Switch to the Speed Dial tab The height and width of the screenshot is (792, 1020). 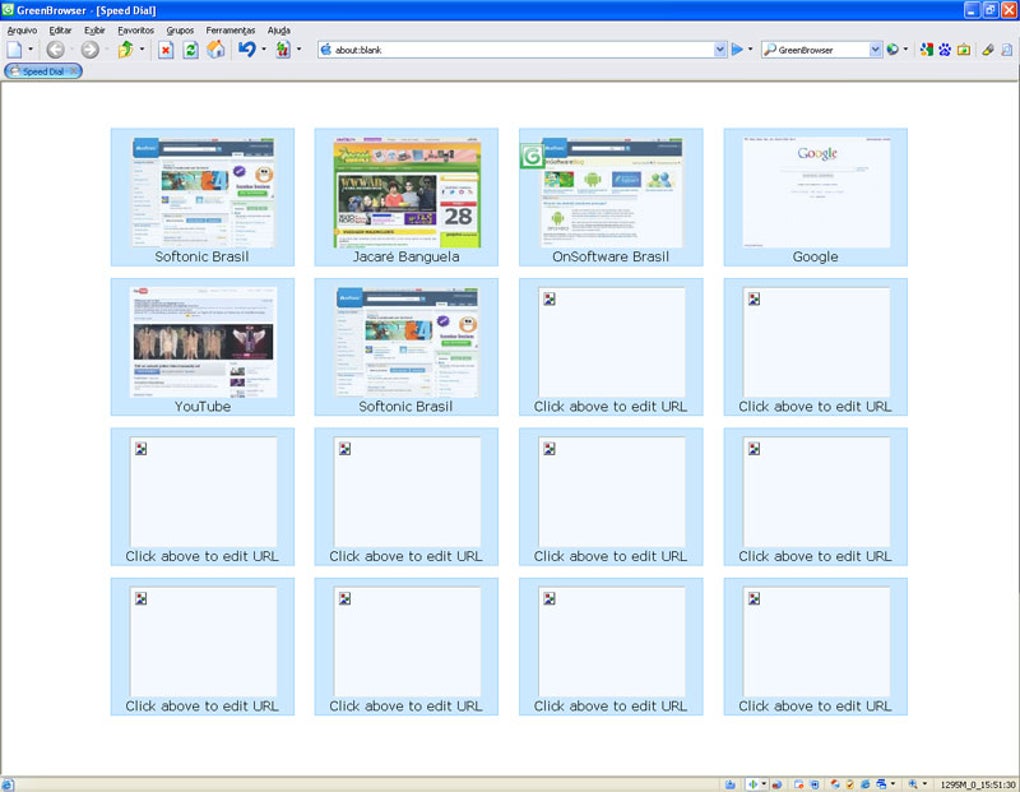(x=40, y=71)
